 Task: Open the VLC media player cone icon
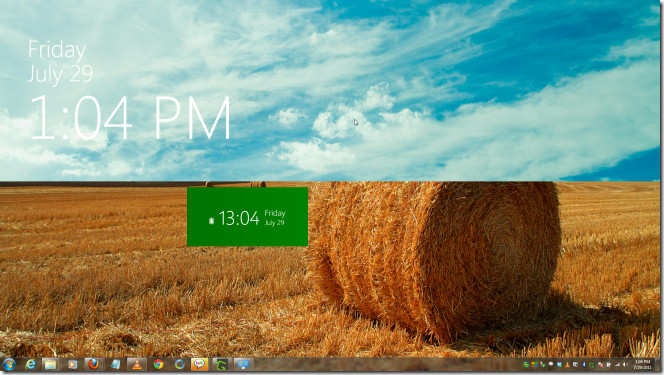pyautogui.click(x=136, y=364)
